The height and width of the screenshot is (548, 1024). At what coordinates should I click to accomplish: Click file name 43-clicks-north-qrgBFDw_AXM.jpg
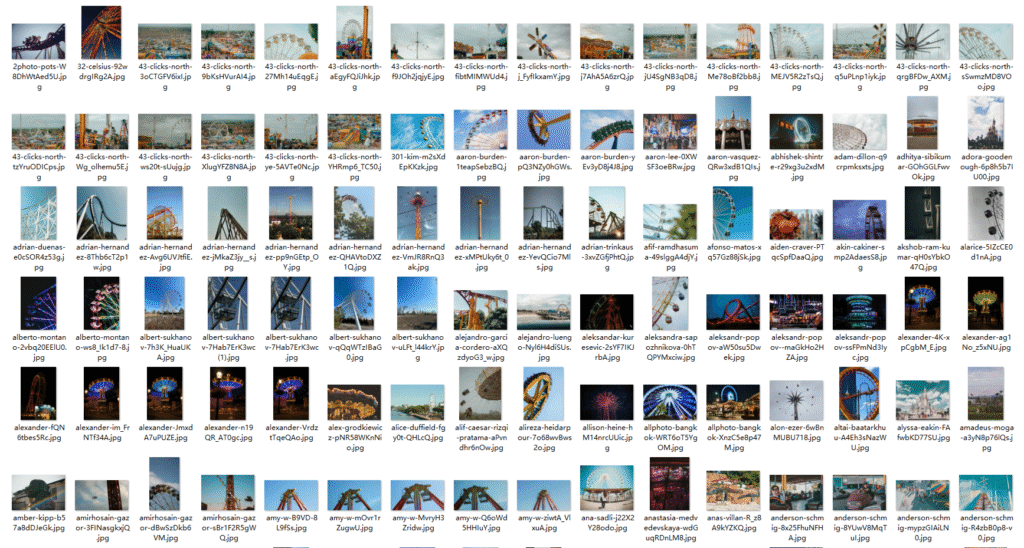tap(923, 76)
